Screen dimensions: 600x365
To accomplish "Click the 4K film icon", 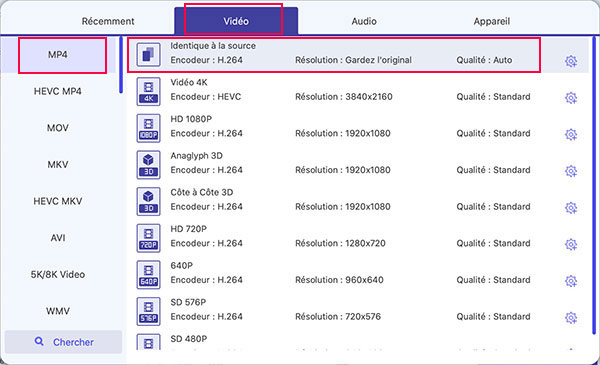I will click(148, 91).
